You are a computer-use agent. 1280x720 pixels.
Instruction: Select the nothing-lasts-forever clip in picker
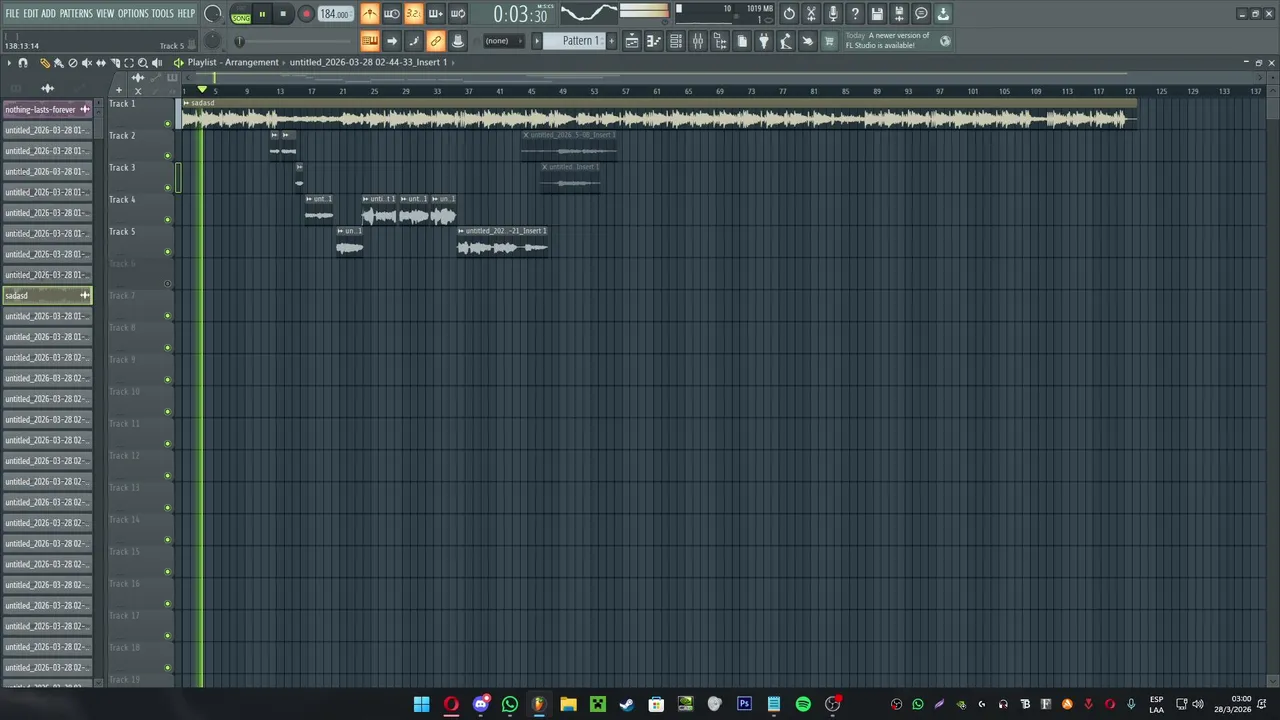tap(47, 109)
